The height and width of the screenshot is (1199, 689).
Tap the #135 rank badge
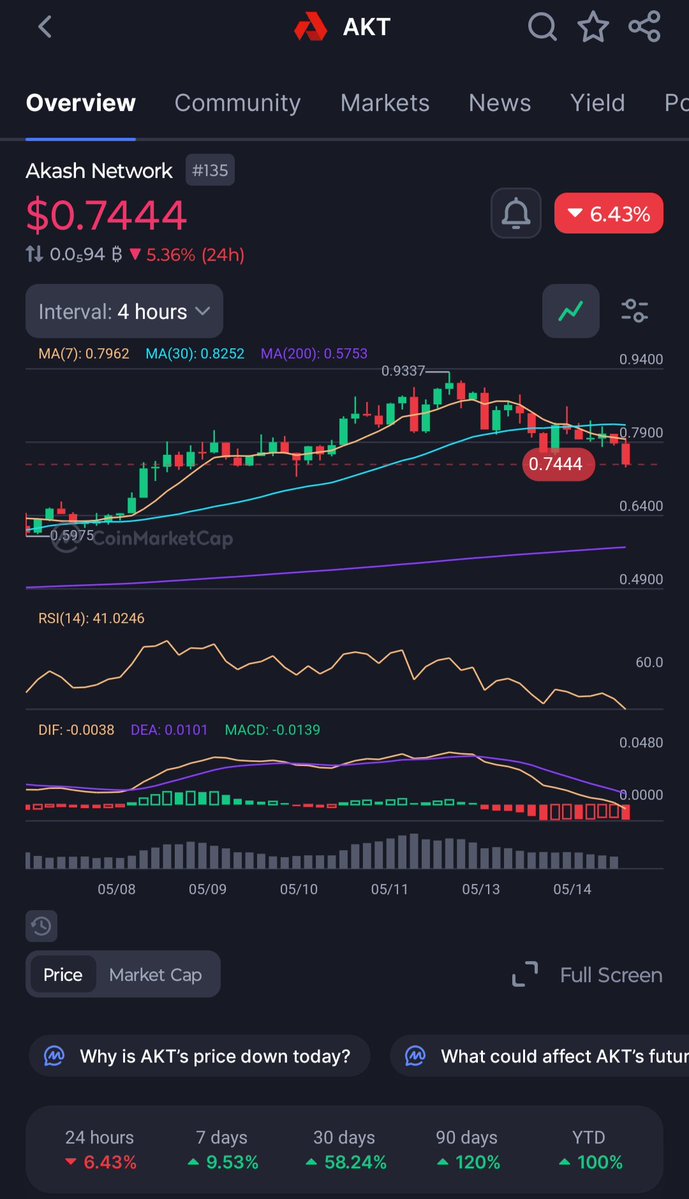pos(210,170)
